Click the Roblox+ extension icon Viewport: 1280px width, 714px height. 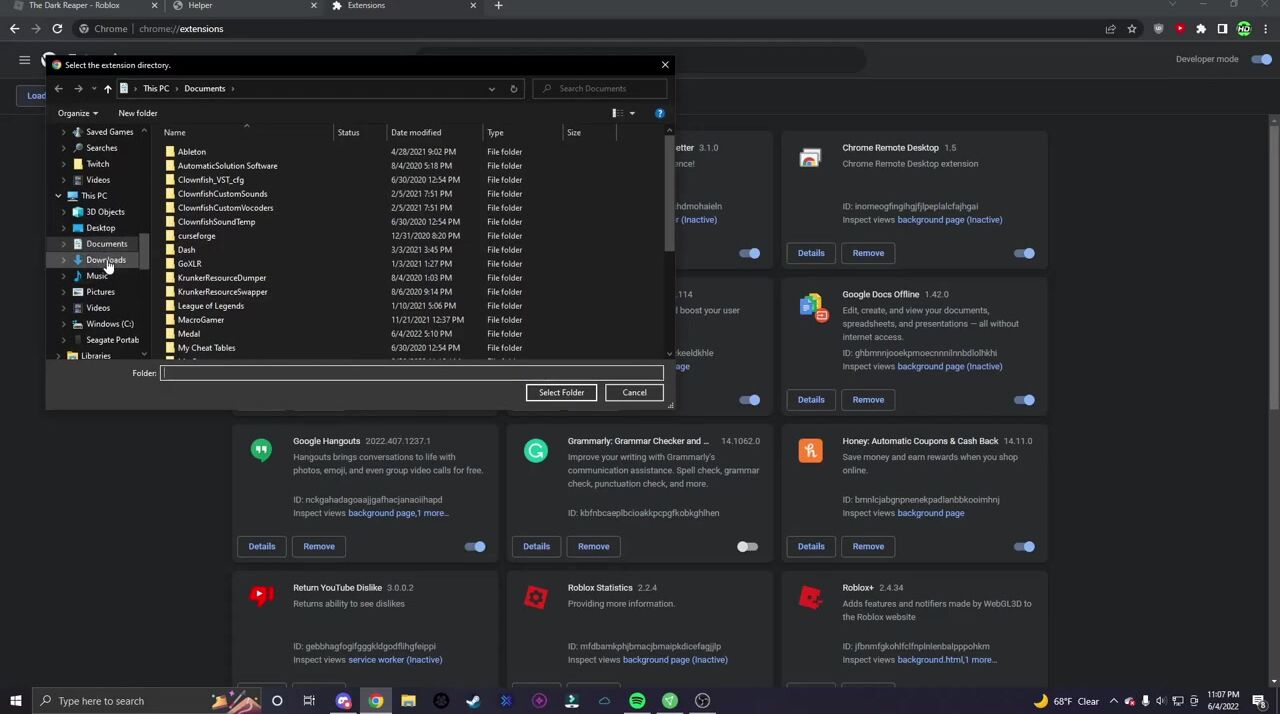coord(810,598)
